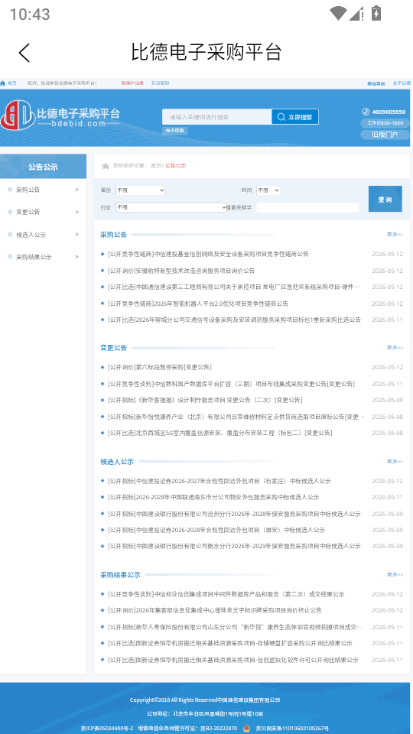Click 更多>> beside the 采购结果公示 section
This screenshot has width=413, height=734.
point(395,574)
